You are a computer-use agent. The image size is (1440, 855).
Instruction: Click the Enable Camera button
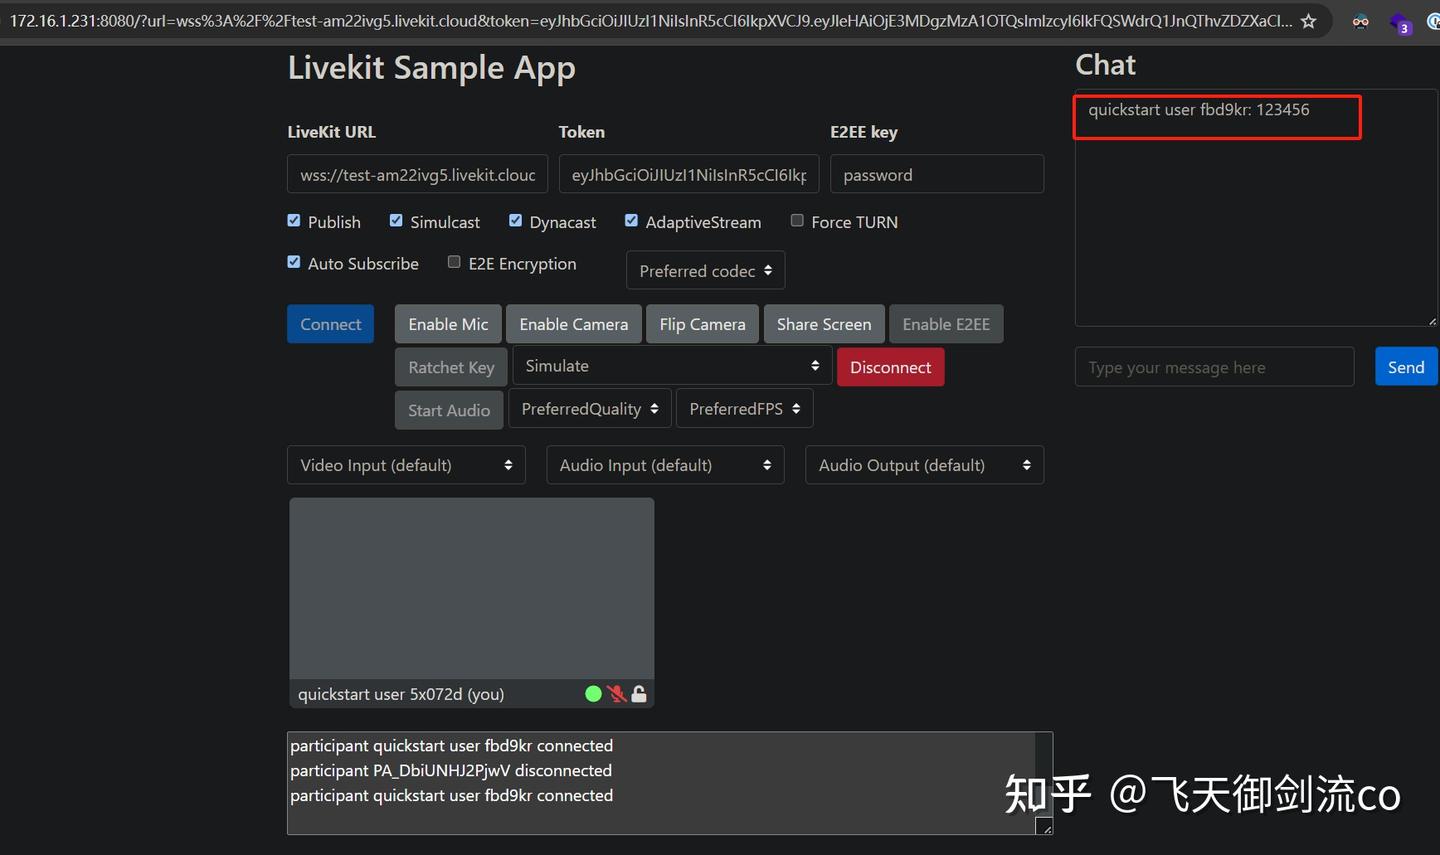[x=574, y=324]
